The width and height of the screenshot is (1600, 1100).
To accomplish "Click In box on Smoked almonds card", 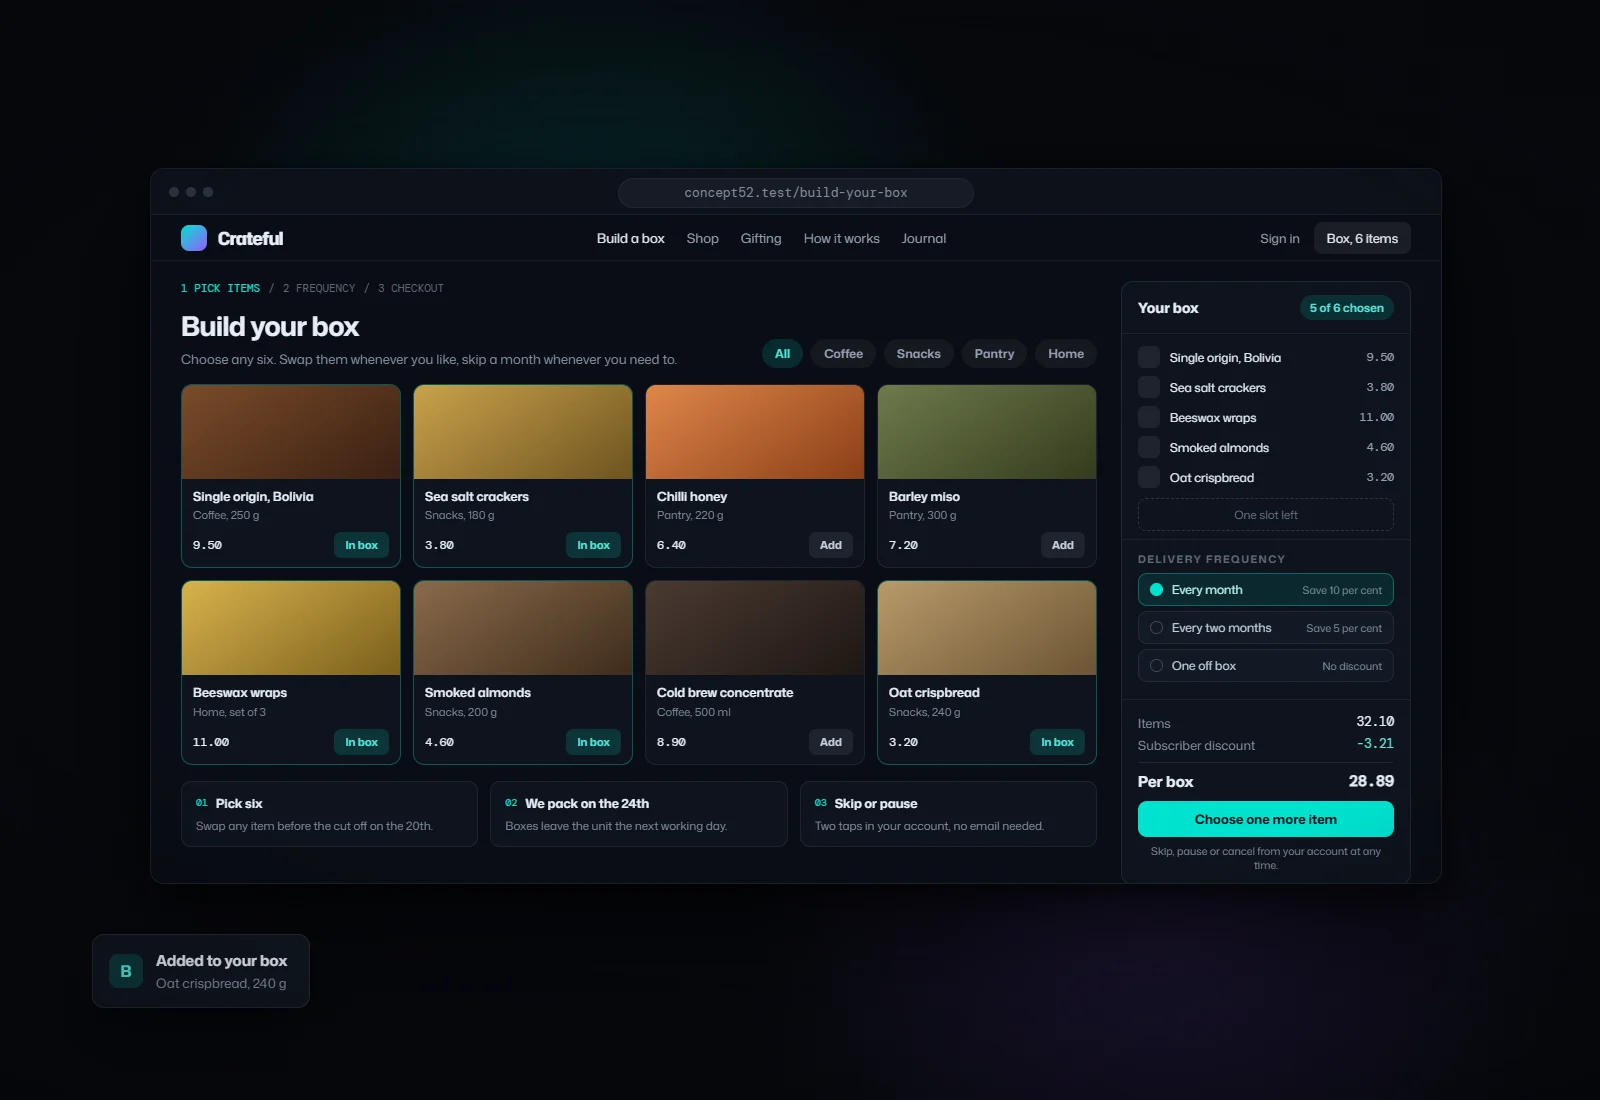I will pos(593,742).
